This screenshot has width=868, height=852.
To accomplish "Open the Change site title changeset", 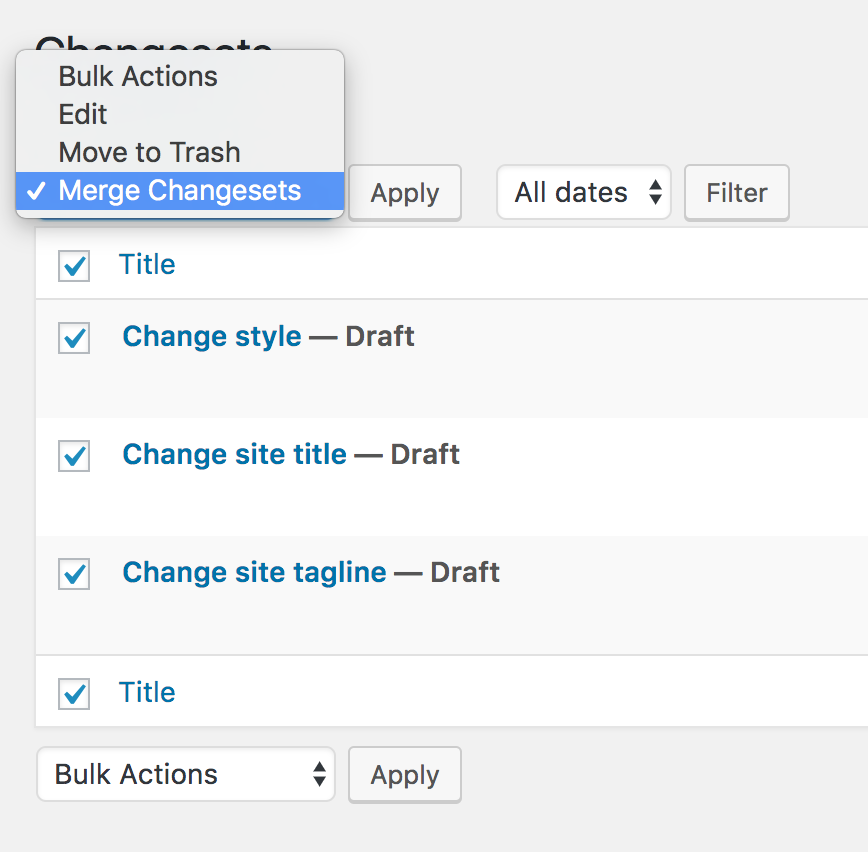I will click(x=234, y=454).
